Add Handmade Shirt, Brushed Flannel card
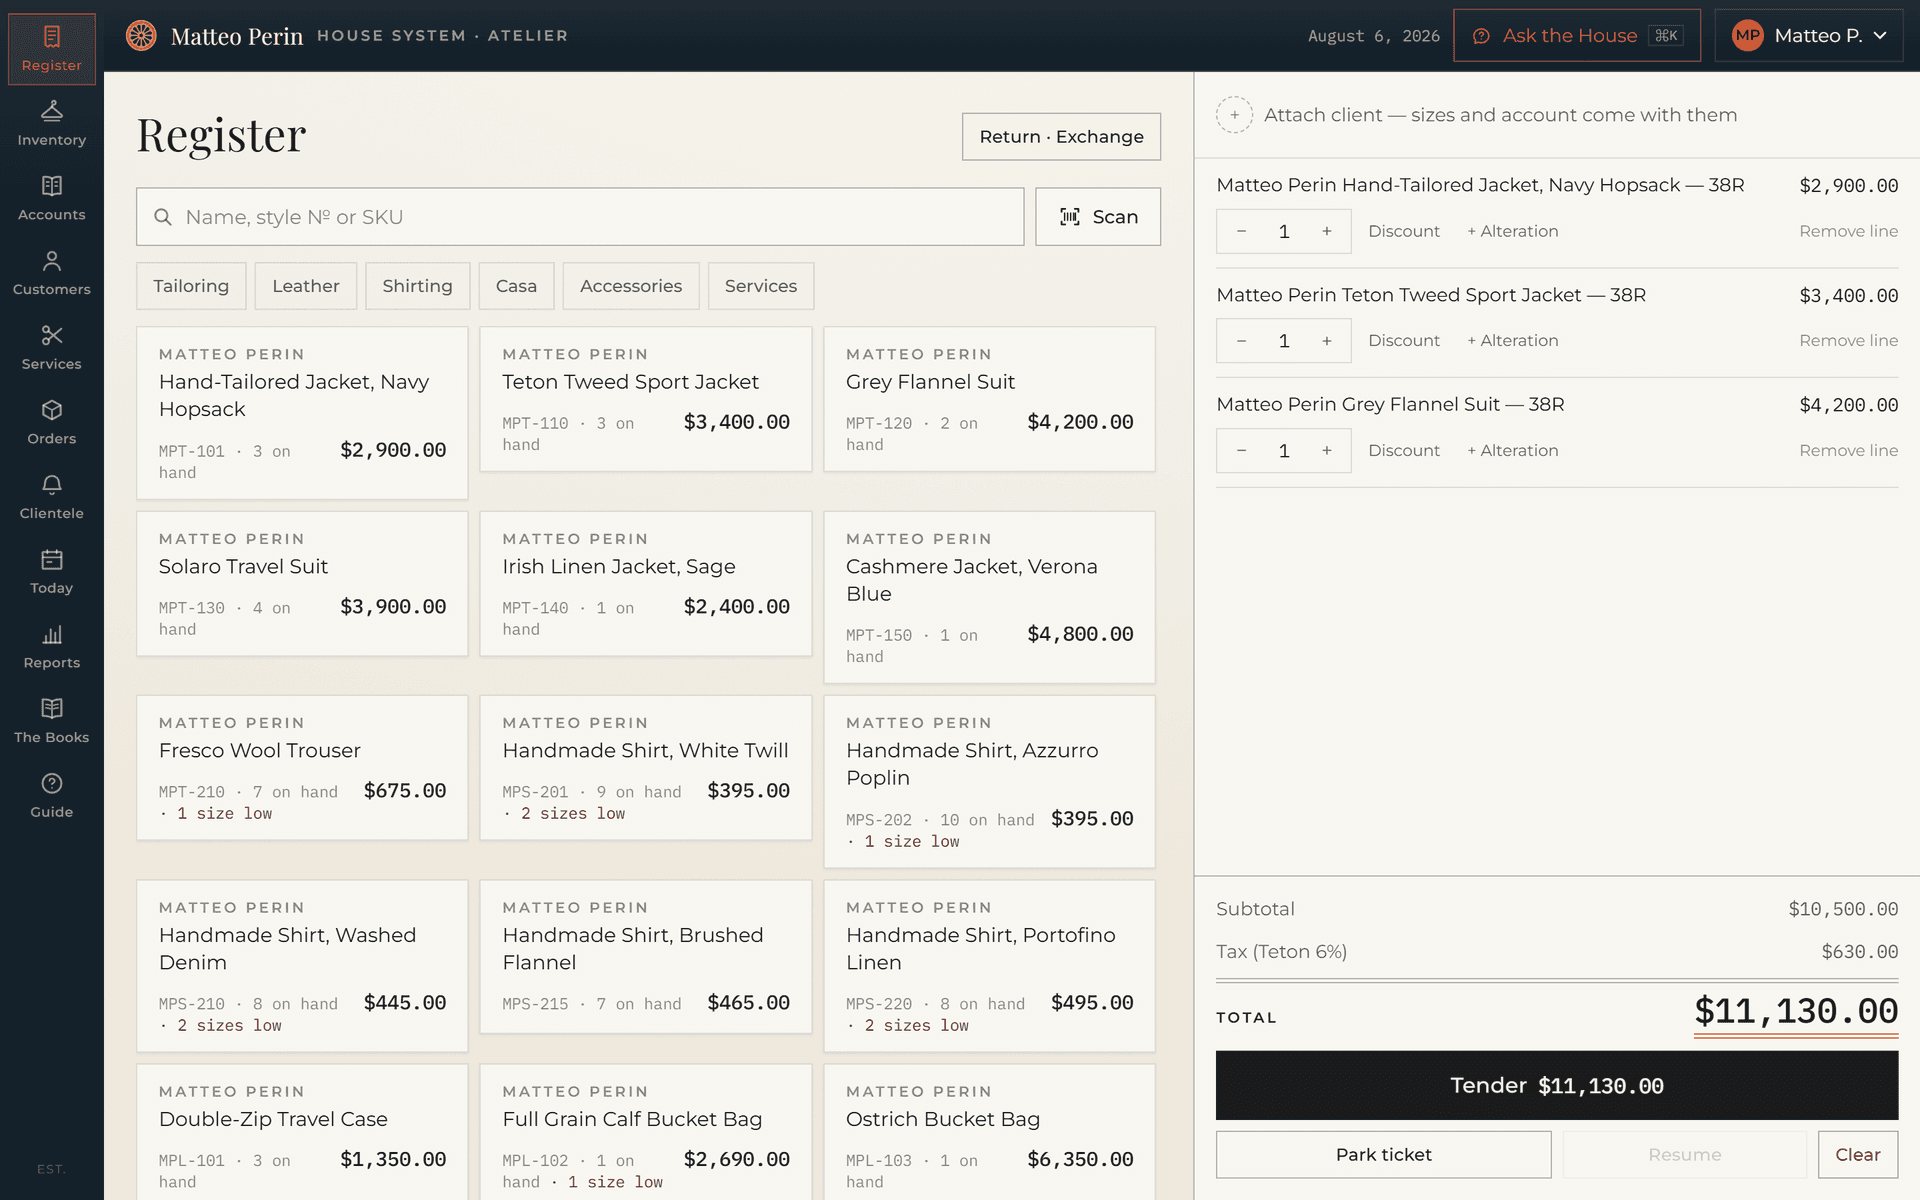1920x1200 pixels. pyautogui.click(x=646, y=957)
